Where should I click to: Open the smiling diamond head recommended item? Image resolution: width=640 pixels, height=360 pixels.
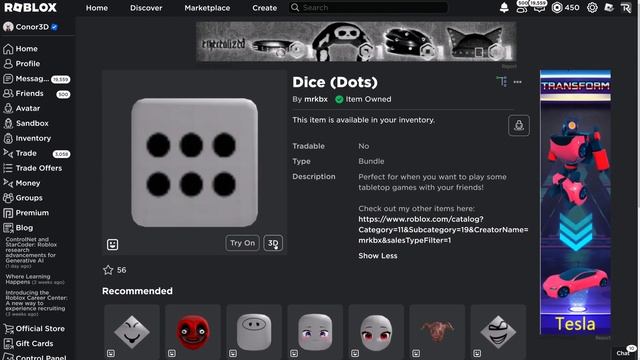(132, 332)
